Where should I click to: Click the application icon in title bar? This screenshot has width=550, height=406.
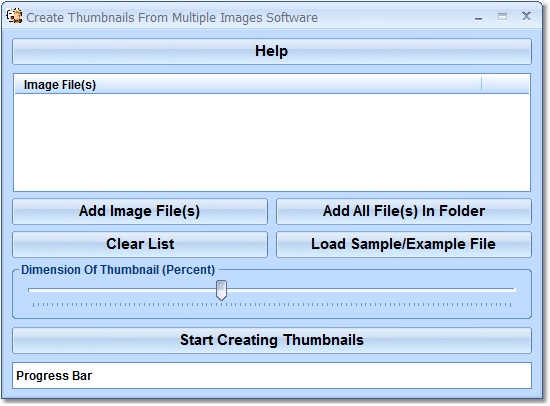point(14,16)
